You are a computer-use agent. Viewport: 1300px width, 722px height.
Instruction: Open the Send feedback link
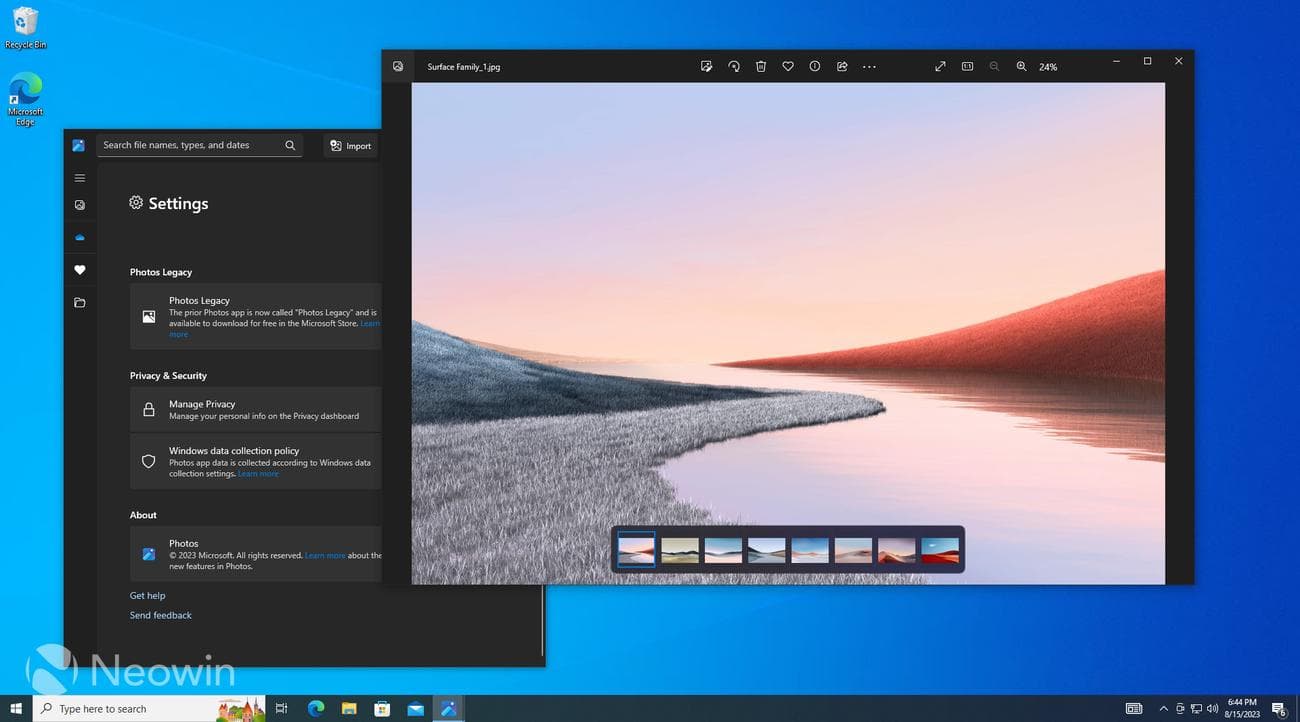tap(160, 615)
